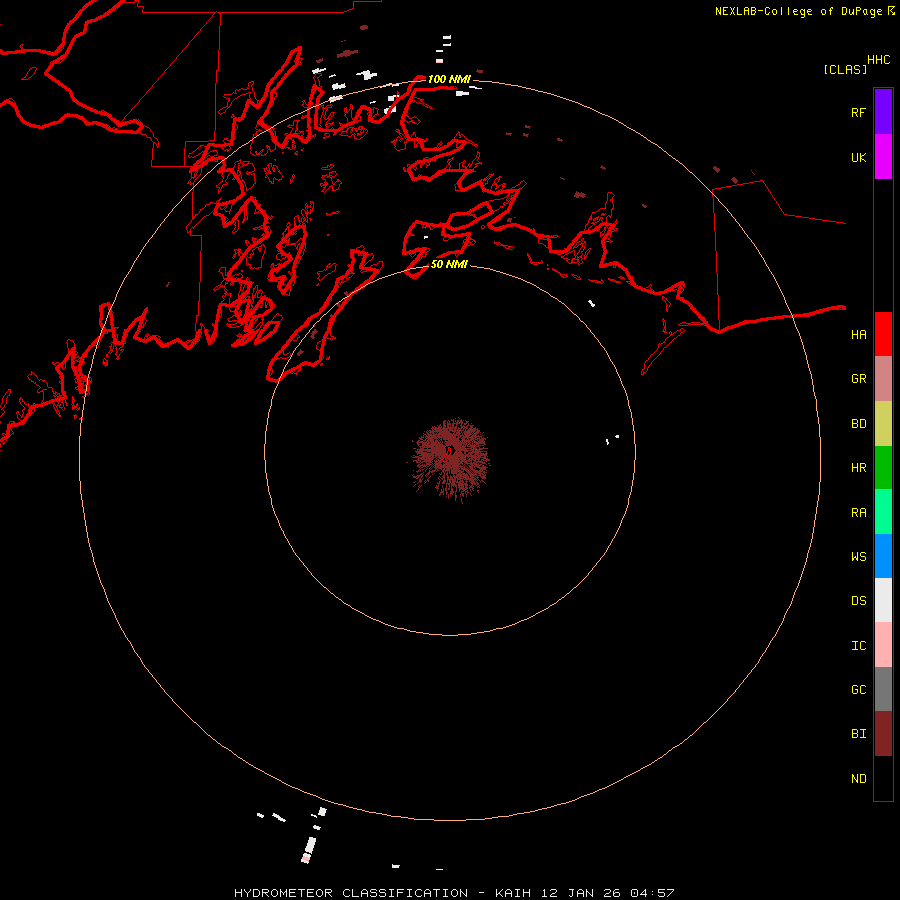
Task: Click the NEXLAB-College of DuPage credit
Action: (x=798, y=11)
